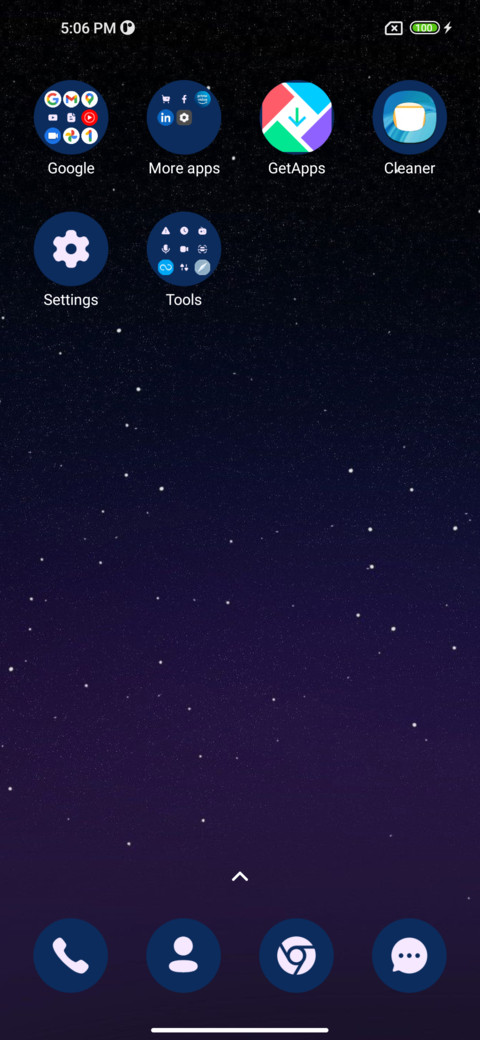Tap notification icon beside the time
Image resolution: width=480 pixels, height=1040 pixels.
tap(127, 28)
